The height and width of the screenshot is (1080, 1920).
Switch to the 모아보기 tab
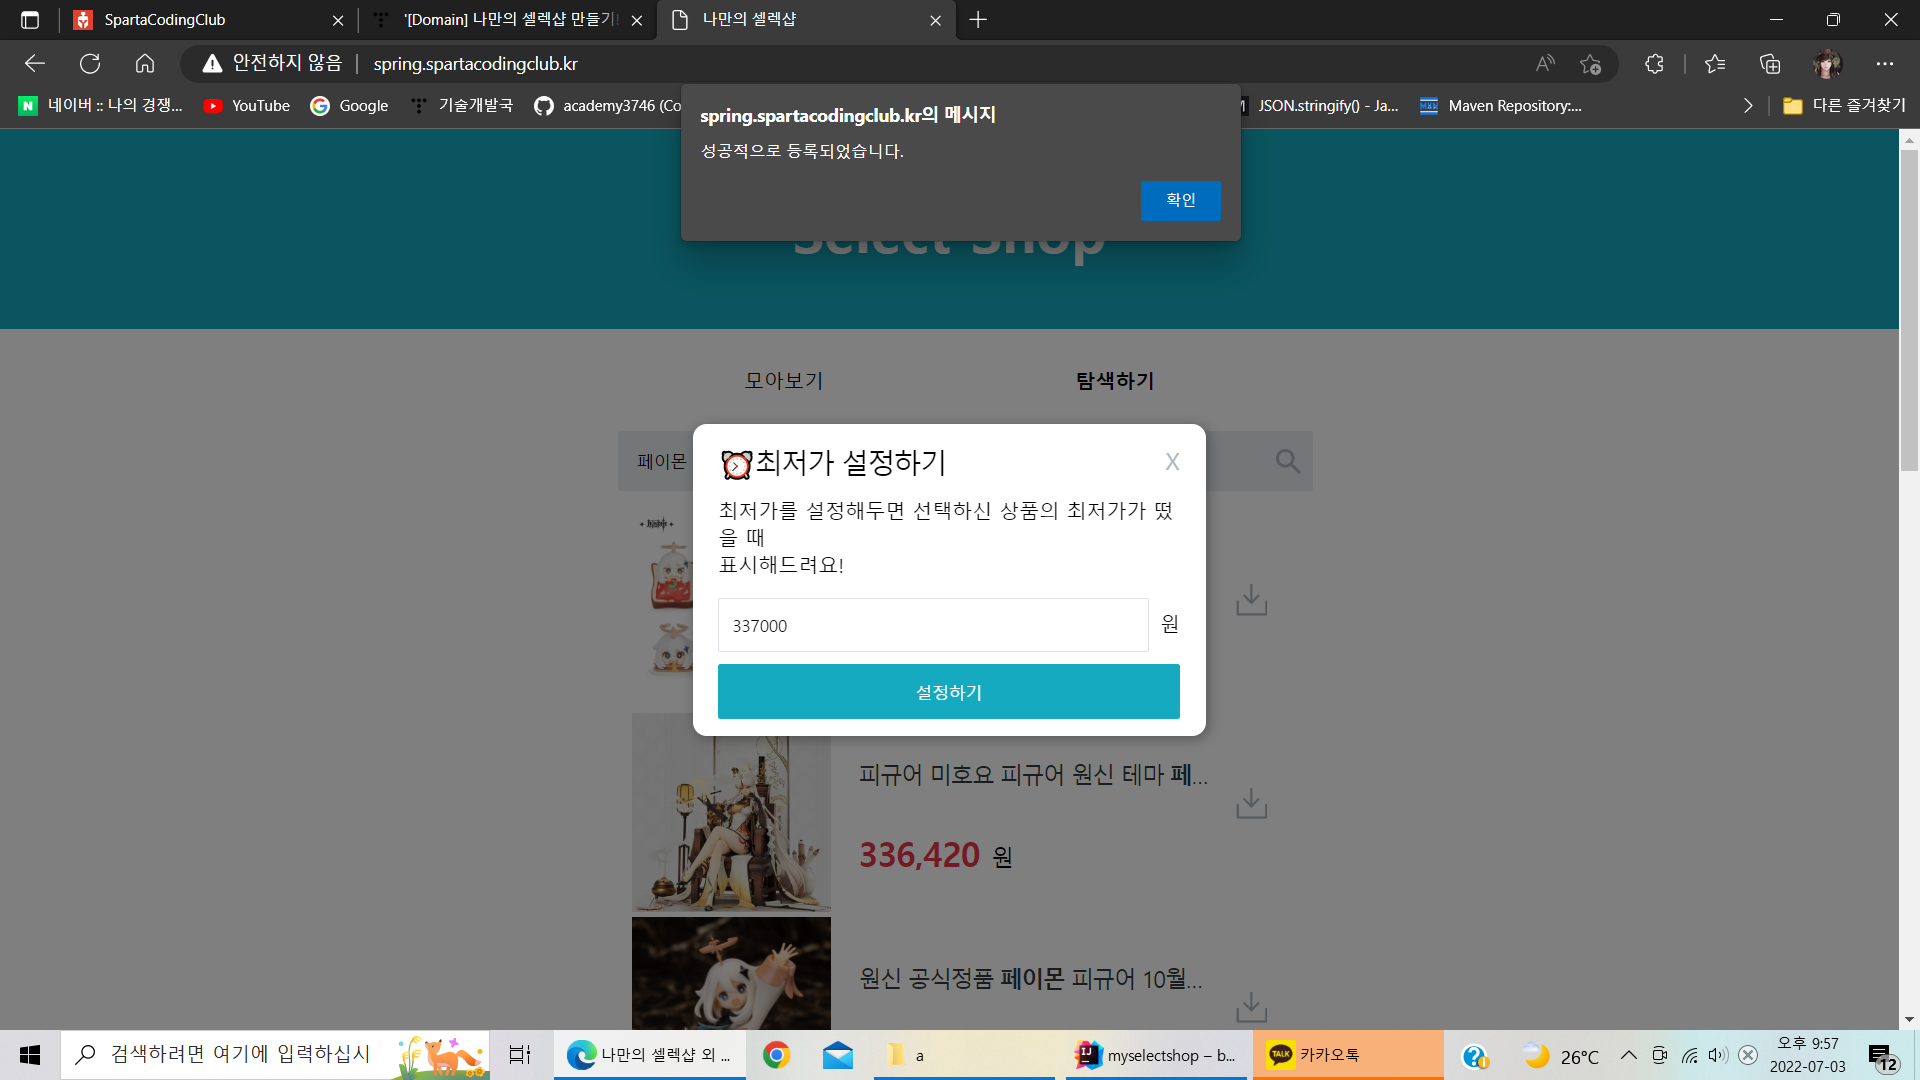point(783,381)
